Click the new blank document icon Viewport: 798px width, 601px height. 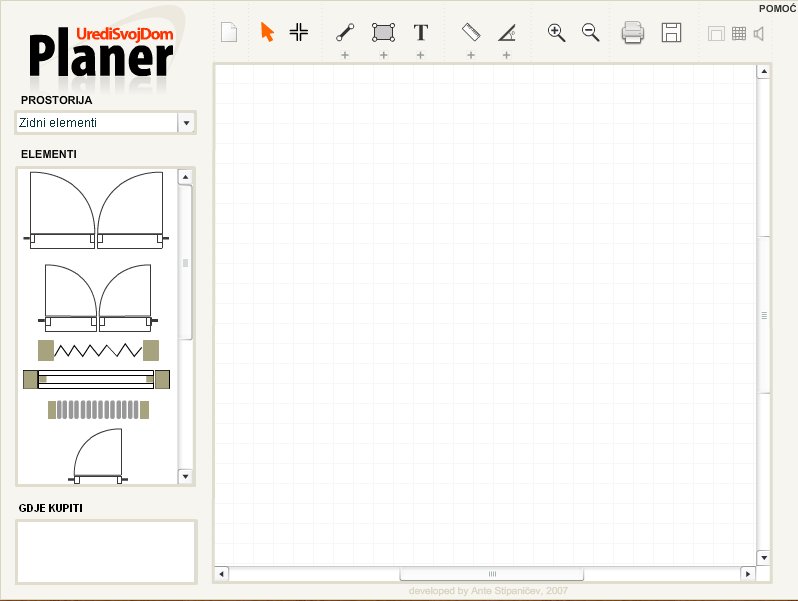tap(229, 32)
